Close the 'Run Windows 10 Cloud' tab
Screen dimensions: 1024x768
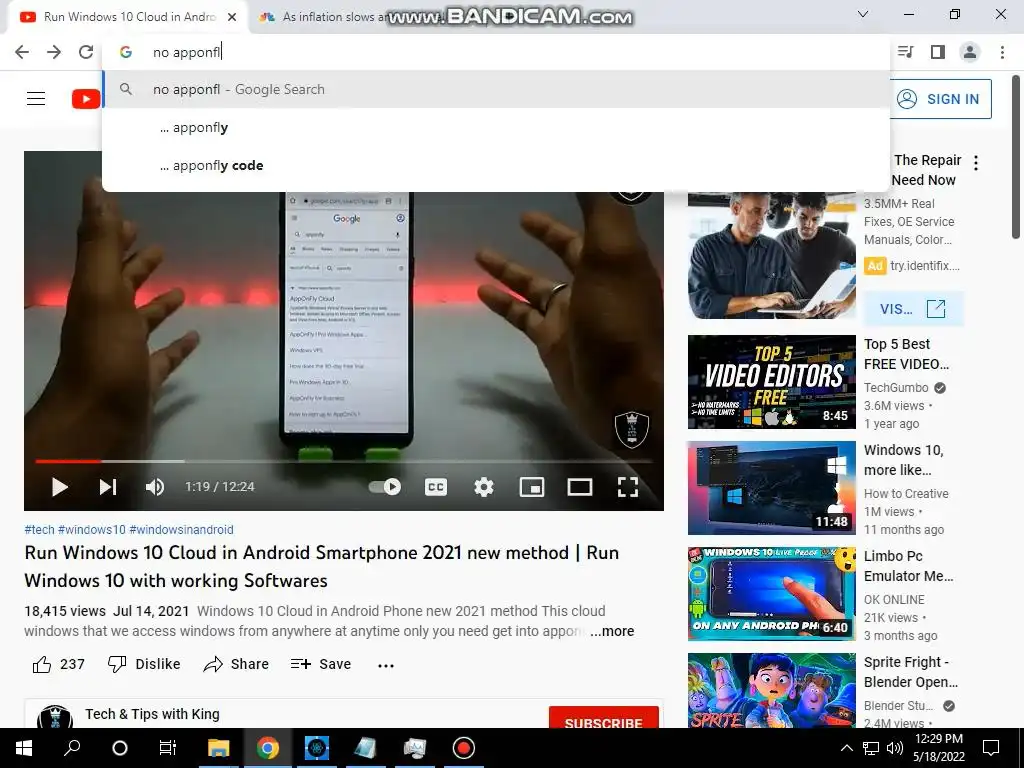point(232,18)
